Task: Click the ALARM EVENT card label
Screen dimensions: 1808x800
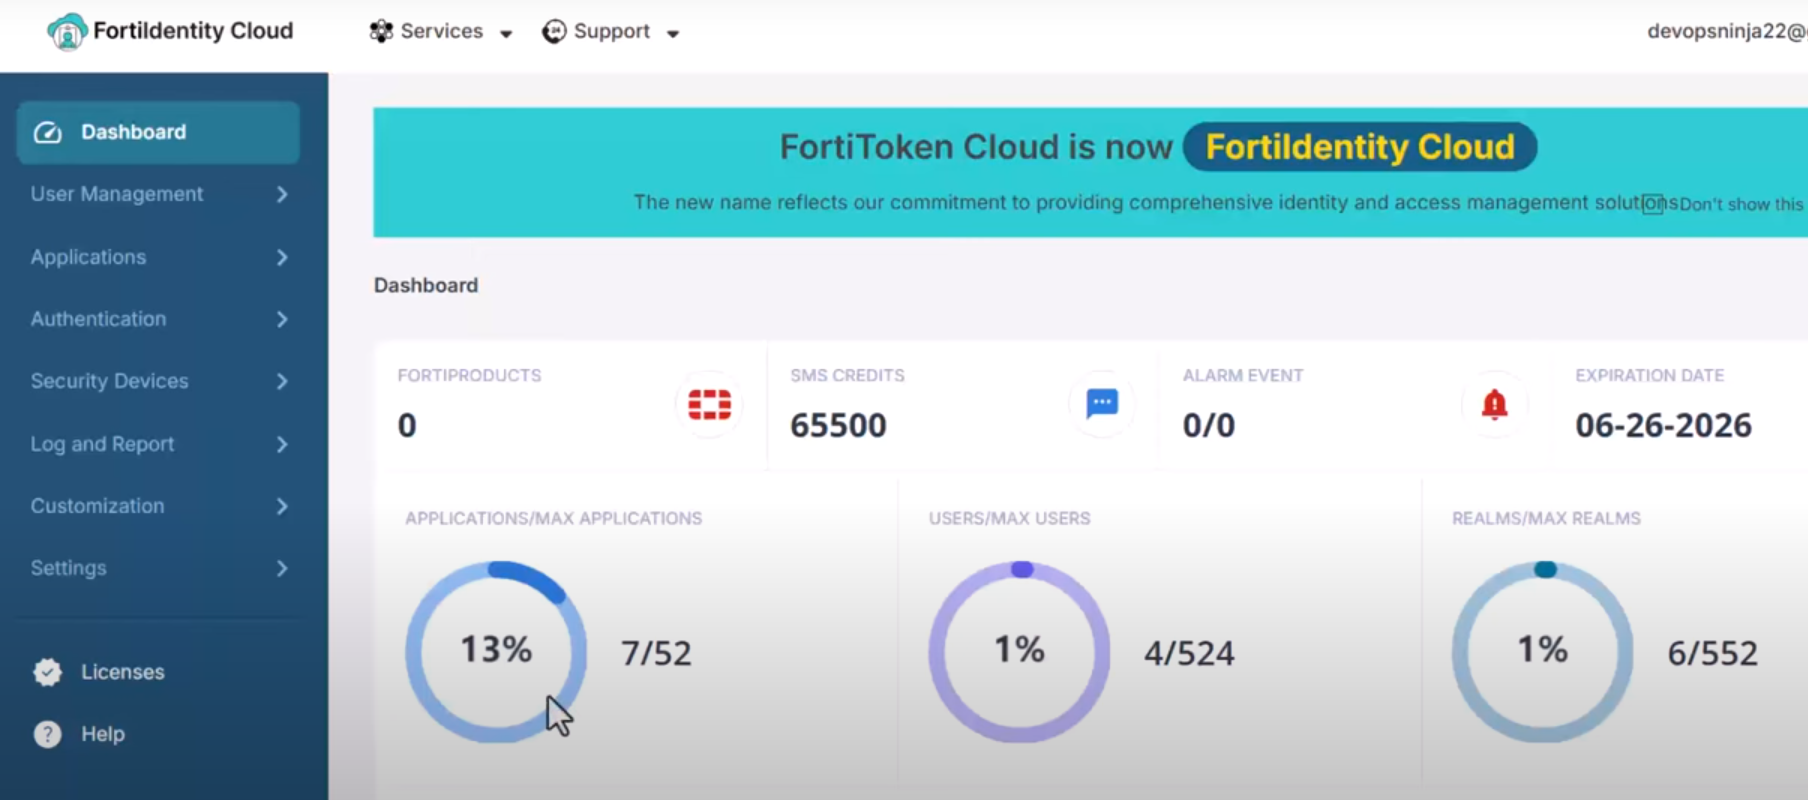Action: click(1243, 375)
